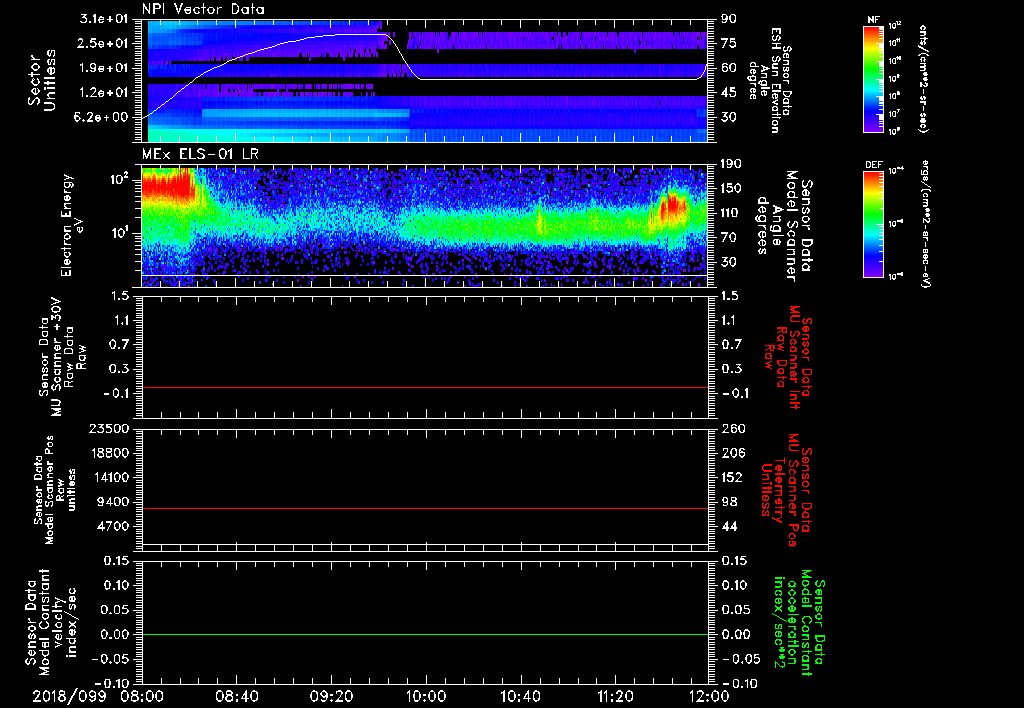
Task: Click the green trace in velocity panel
Action: [x=425, y=635]
